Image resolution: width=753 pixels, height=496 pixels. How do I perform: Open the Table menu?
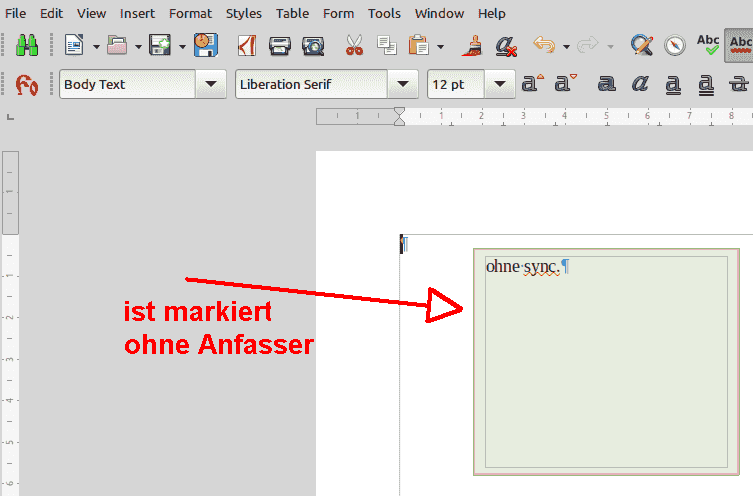point(292,13)
